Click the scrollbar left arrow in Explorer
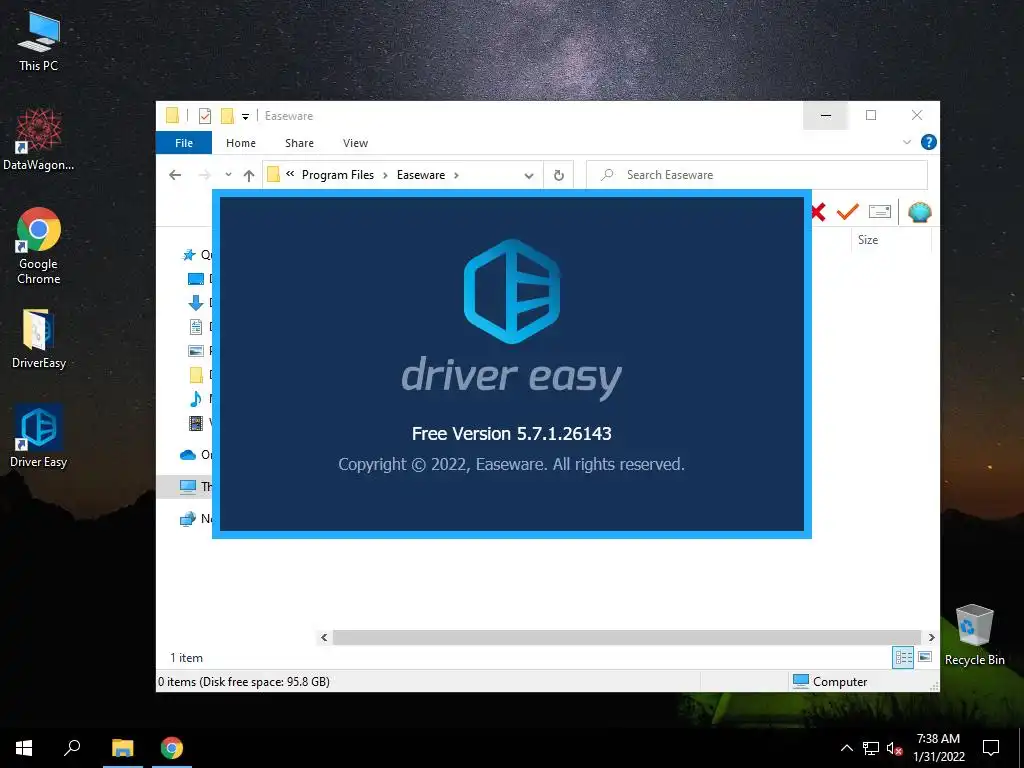The height and width of the screenshot is (768, 1024). coord(325,637)
